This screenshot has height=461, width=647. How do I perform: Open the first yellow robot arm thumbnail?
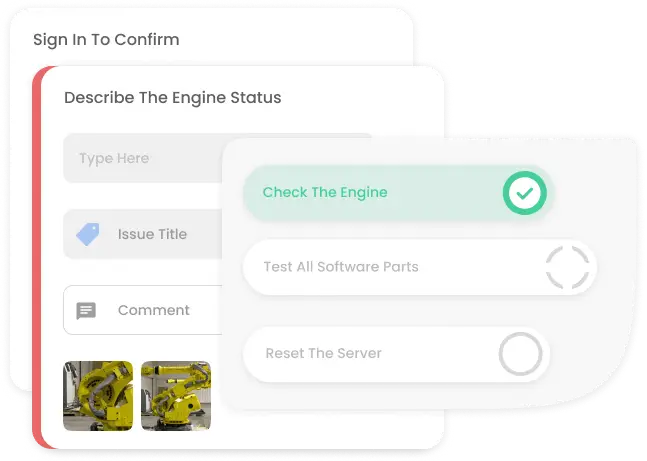(x=98, y=396)
